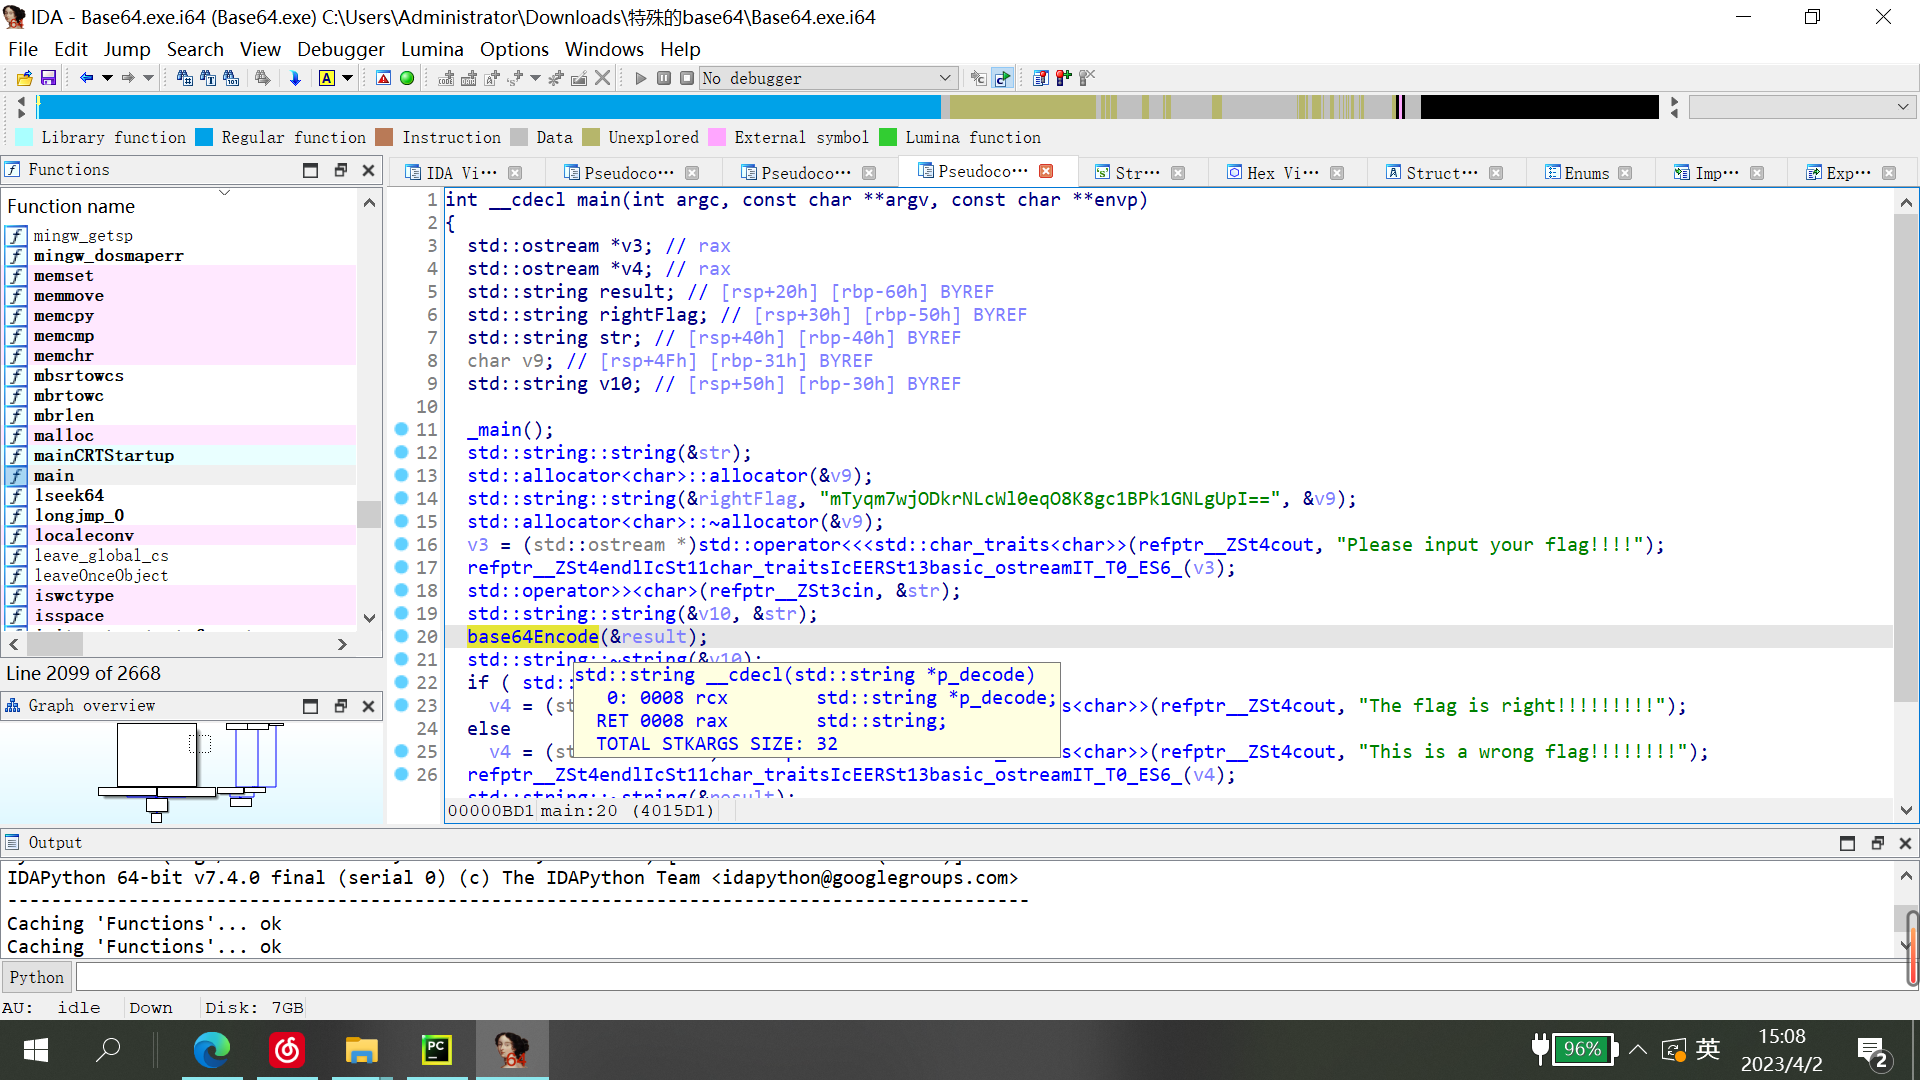Click the blue down arrow icon

click(x=295, y=78)
